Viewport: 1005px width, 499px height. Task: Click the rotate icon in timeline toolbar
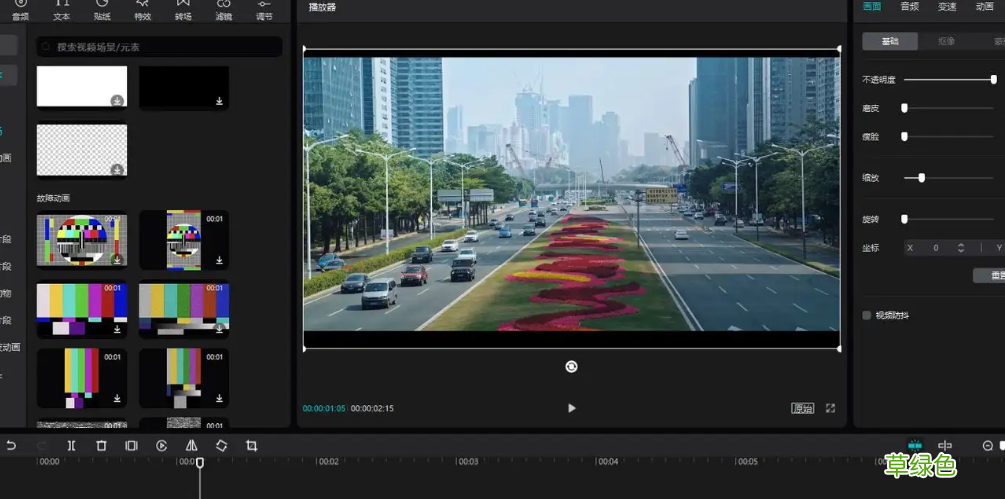pyautogui.click(x=221, y=446)
